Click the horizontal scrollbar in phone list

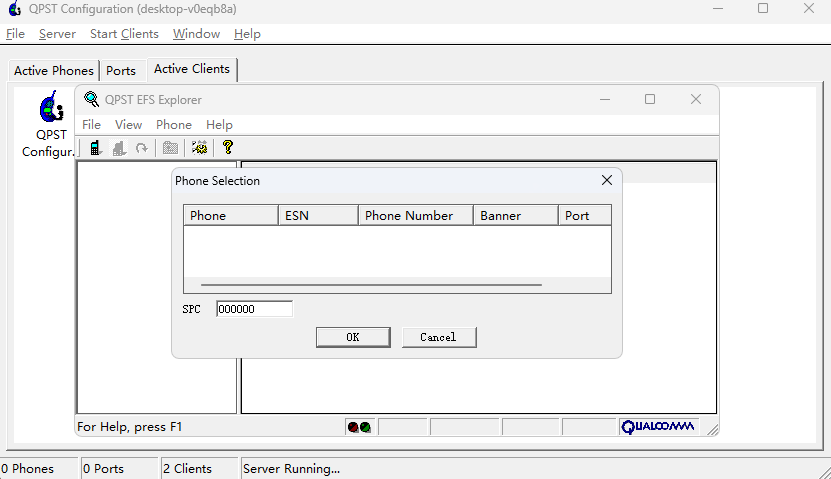(371, 285)
